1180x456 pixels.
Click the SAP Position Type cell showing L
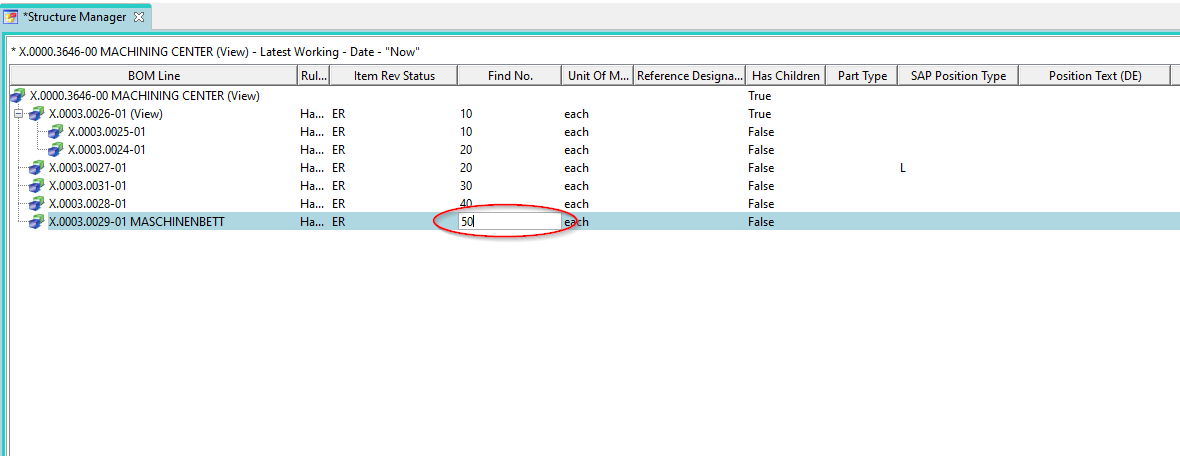(903, 168)
